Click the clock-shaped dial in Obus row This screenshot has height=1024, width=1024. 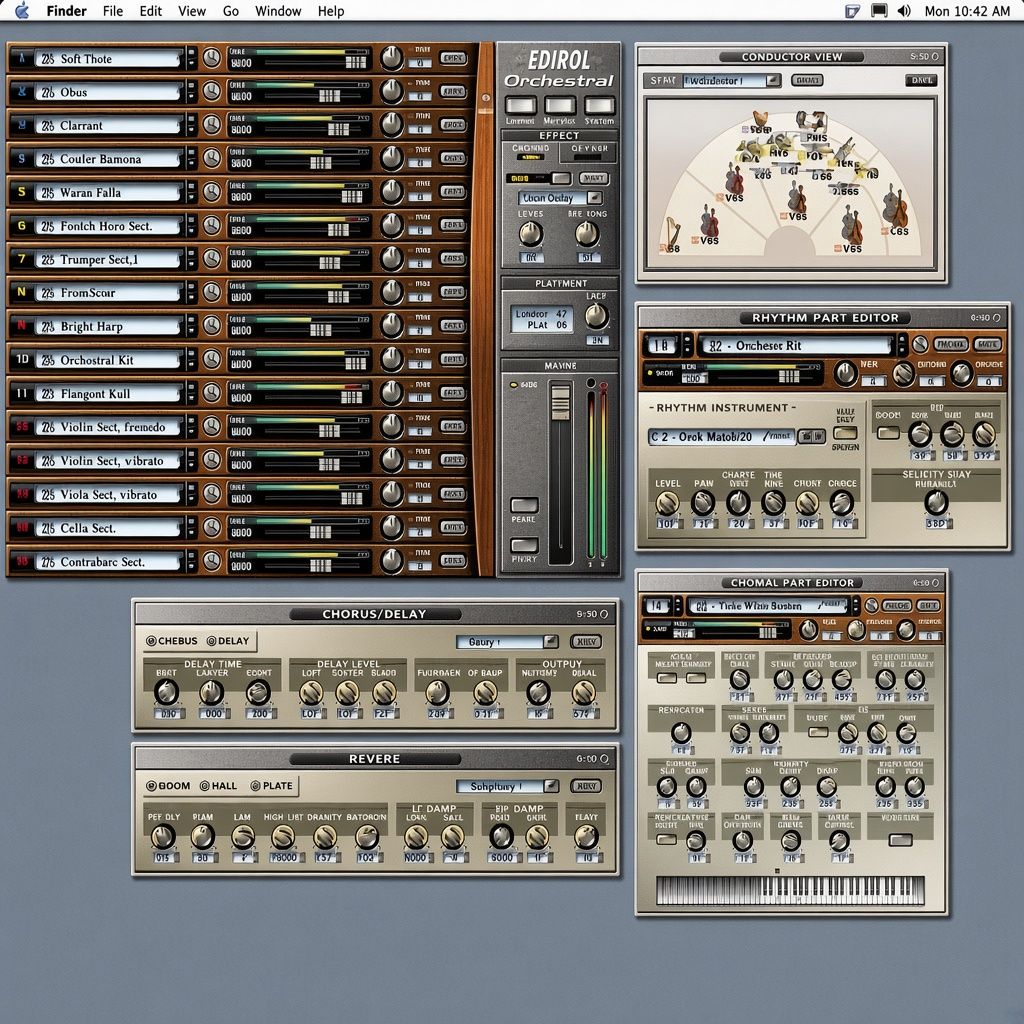(x=212, y=91)
